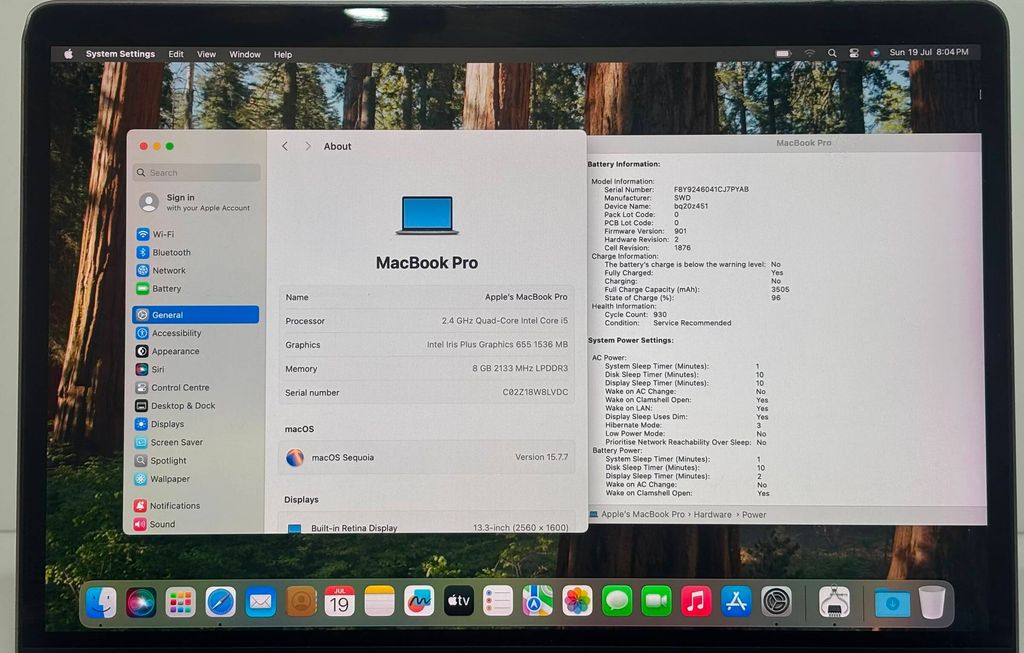Image resolution: width=1024 pixels, height=653 pixels.
Task: Open Mail from the Dock
Action: (261, 602)
